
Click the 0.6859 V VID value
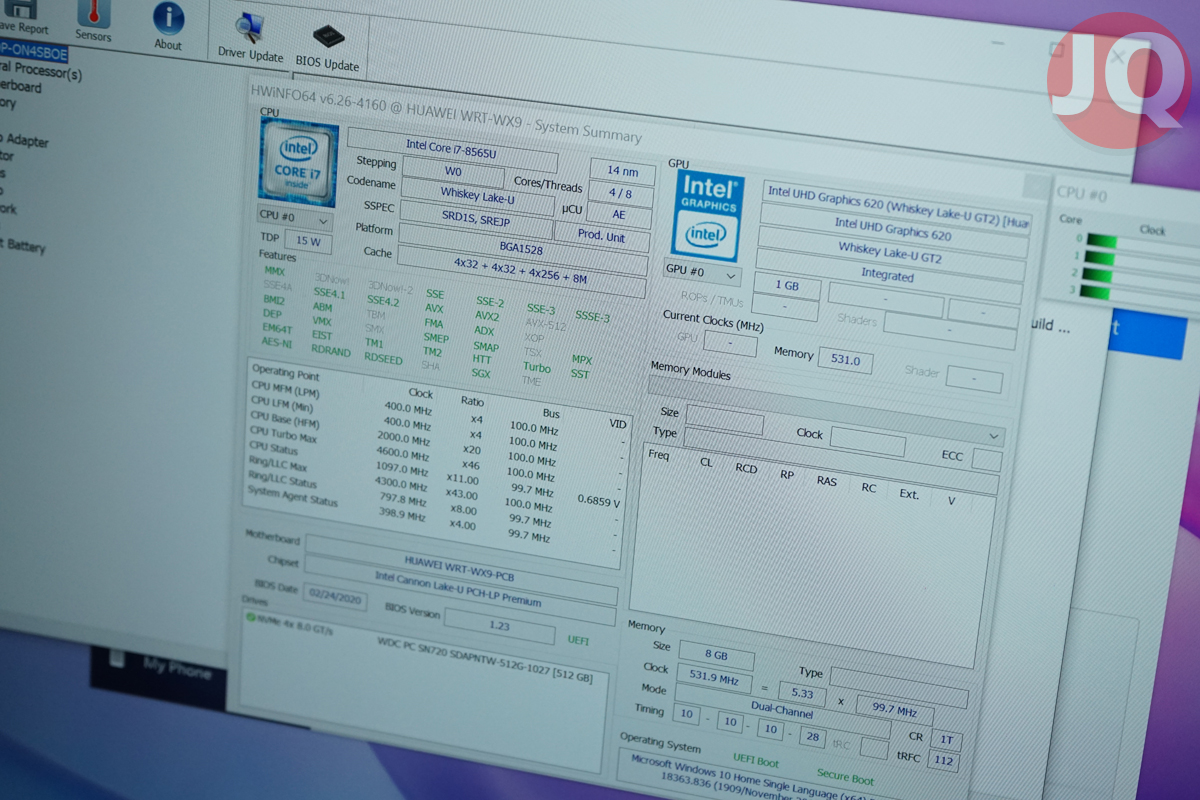click(599, 501)
